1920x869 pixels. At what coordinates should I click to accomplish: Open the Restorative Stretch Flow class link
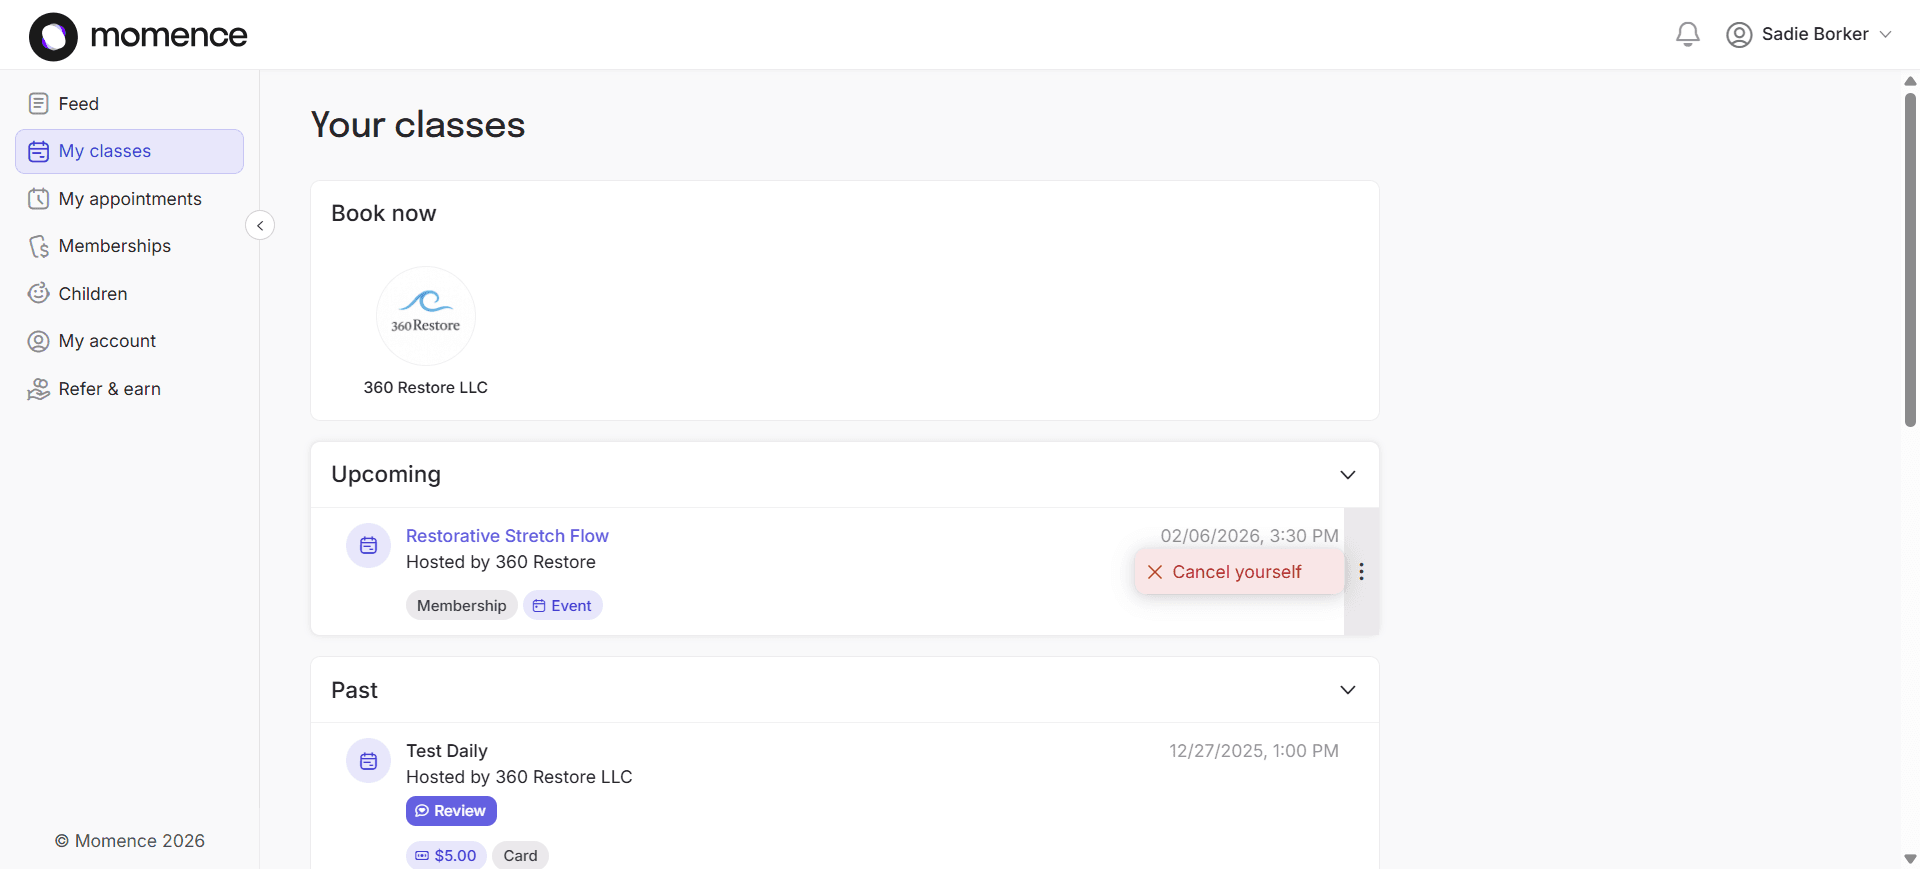pyautogui.click(x=507, y=536)
